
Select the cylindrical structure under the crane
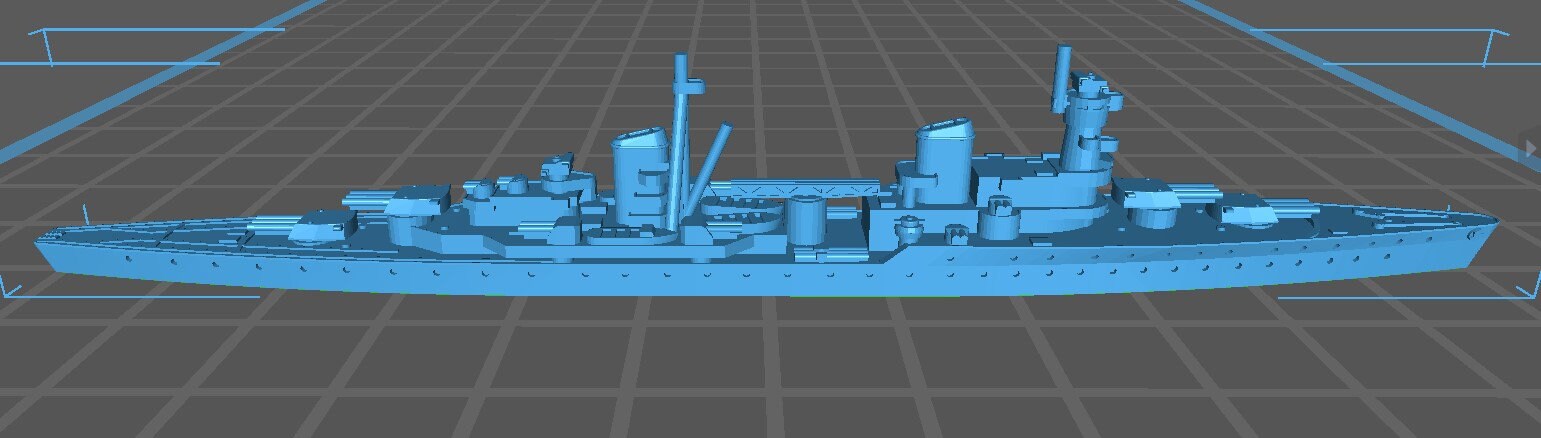click(x=805, y=220)
